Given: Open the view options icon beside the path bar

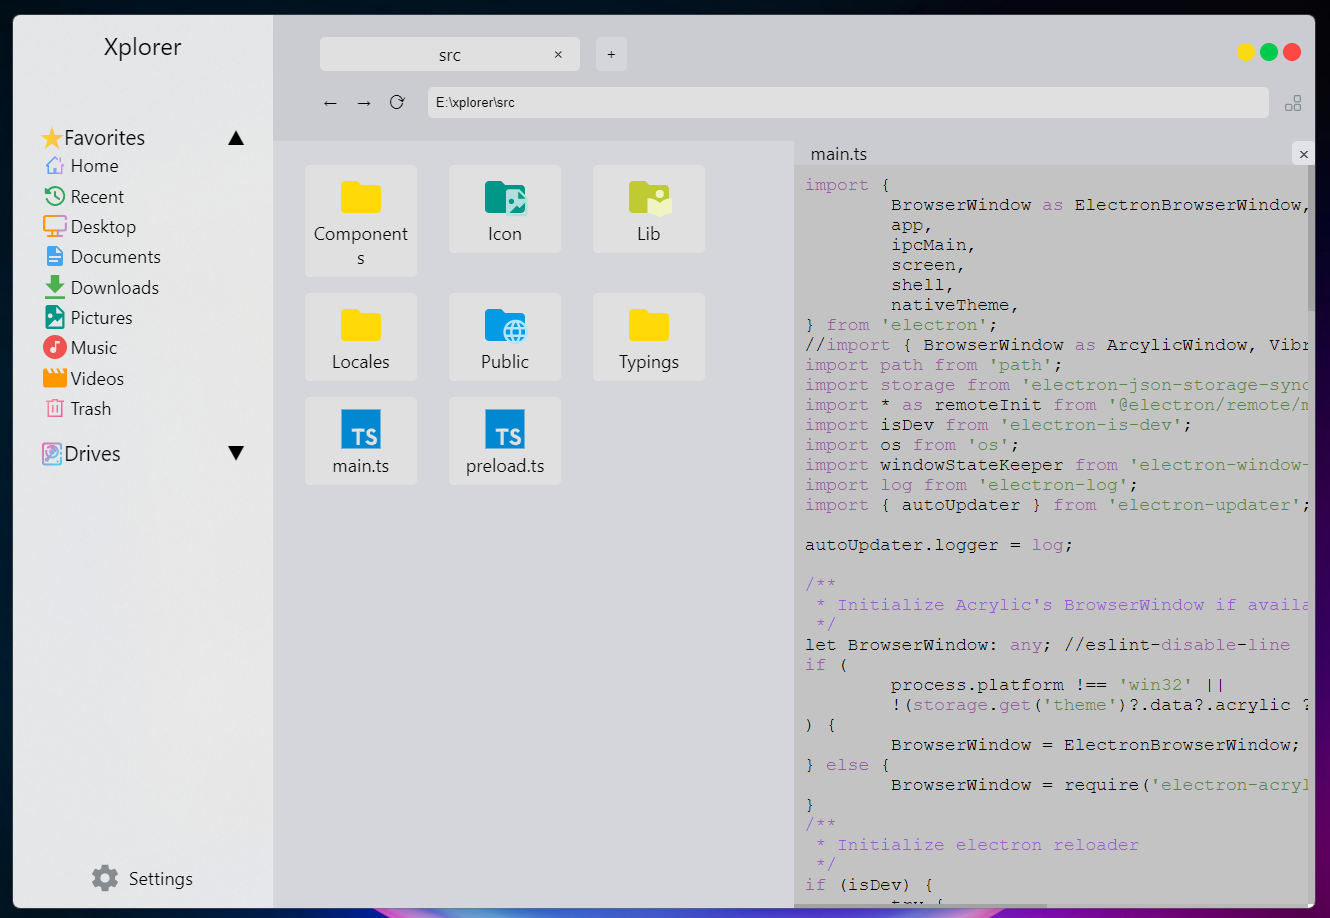Looking at the screenshot, I should pyautogui.click(x=1293, y=103).
